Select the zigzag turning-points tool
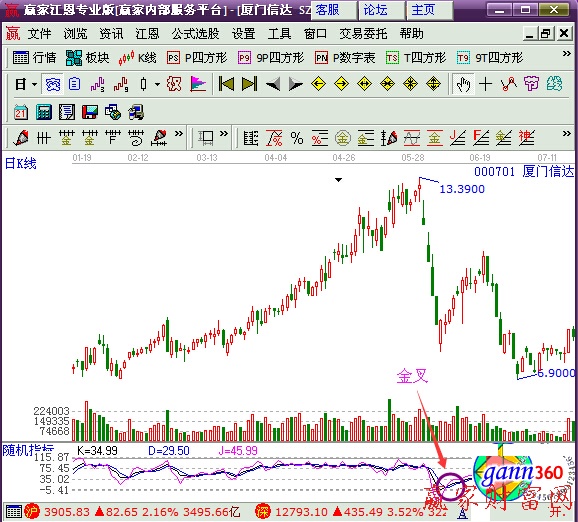This screenshot has height=522, width=578. pos(509,84)
